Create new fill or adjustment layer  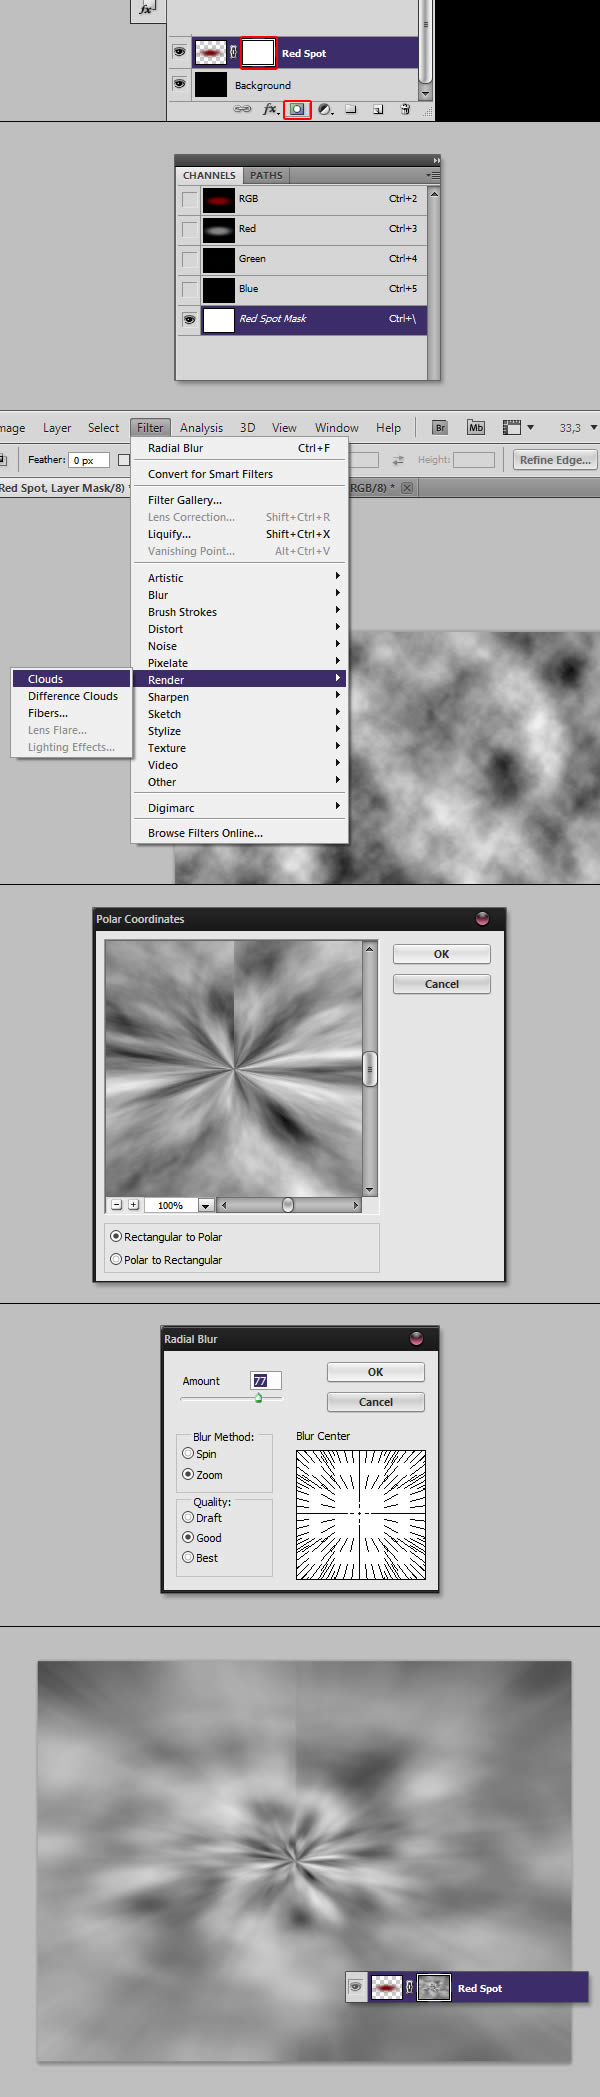(x=325, y=109)
